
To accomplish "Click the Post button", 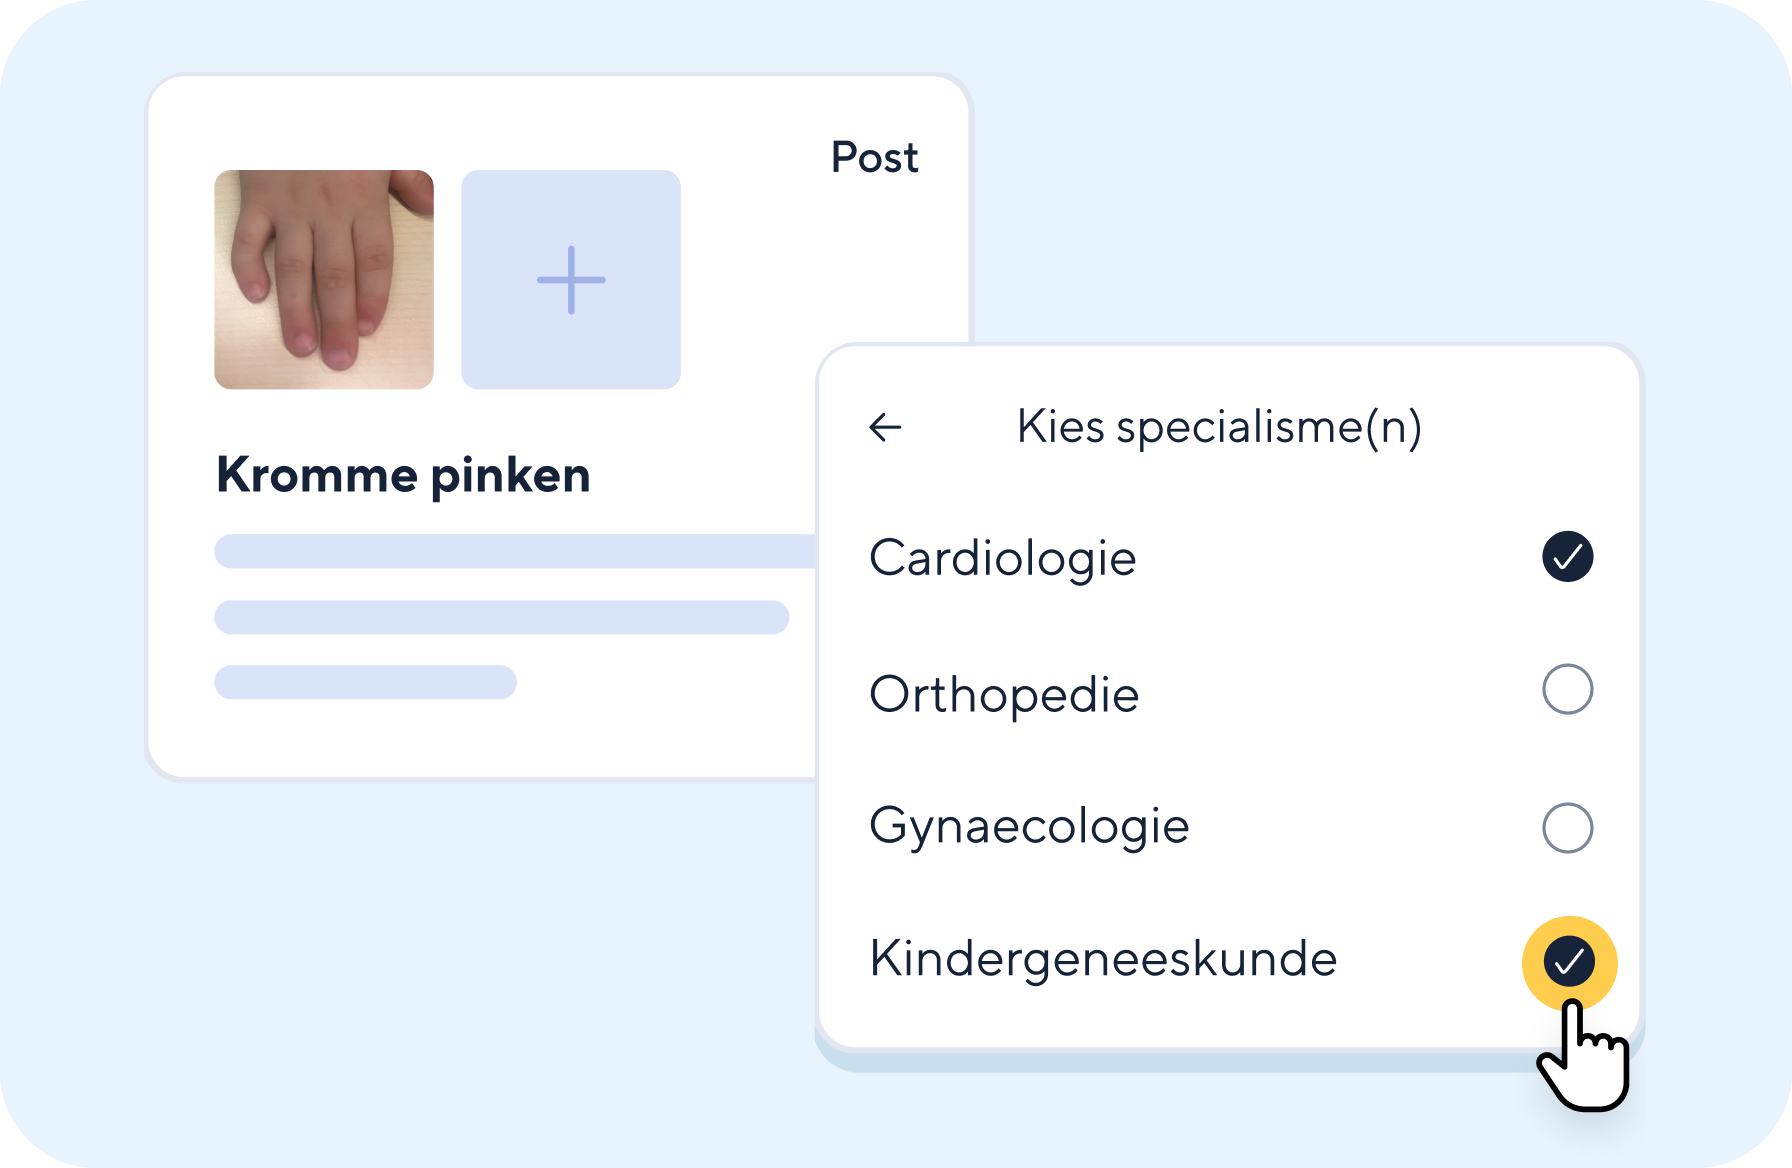I will tap(874, 158).
